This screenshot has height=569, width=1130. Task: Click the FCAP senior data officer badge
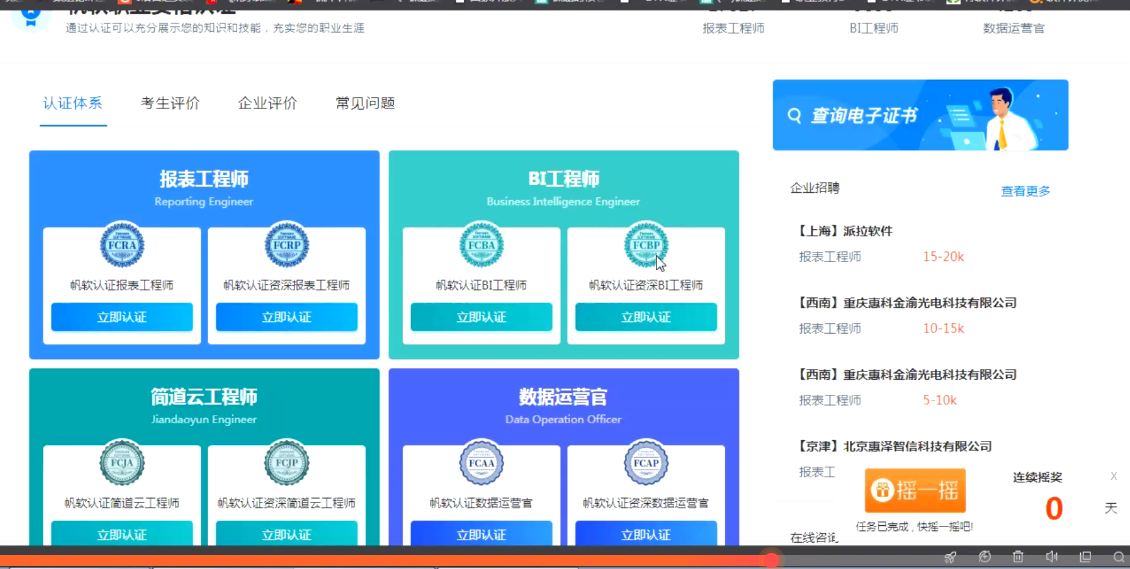tap(646, 463)
